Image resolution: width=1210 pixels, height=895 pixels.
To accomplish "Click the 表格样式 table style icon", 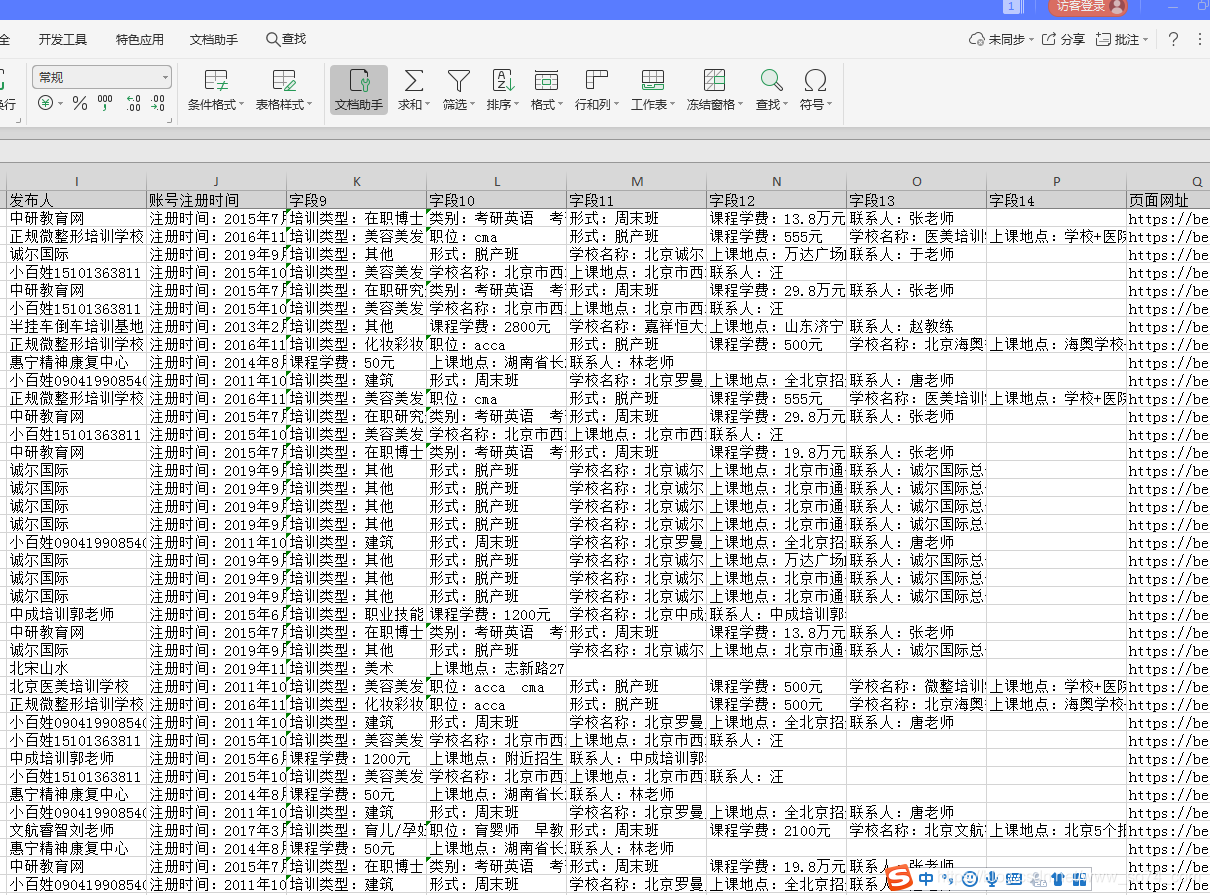I will [284, 81].
